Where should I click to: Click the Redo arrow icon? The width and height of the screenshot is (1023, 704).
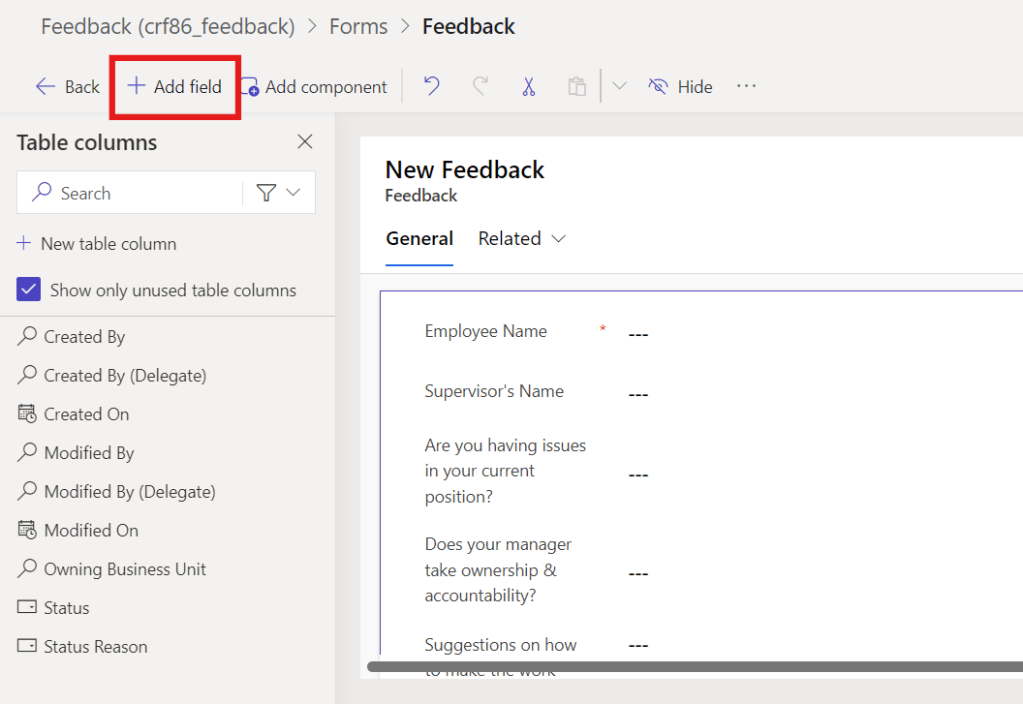pos(480,87)
